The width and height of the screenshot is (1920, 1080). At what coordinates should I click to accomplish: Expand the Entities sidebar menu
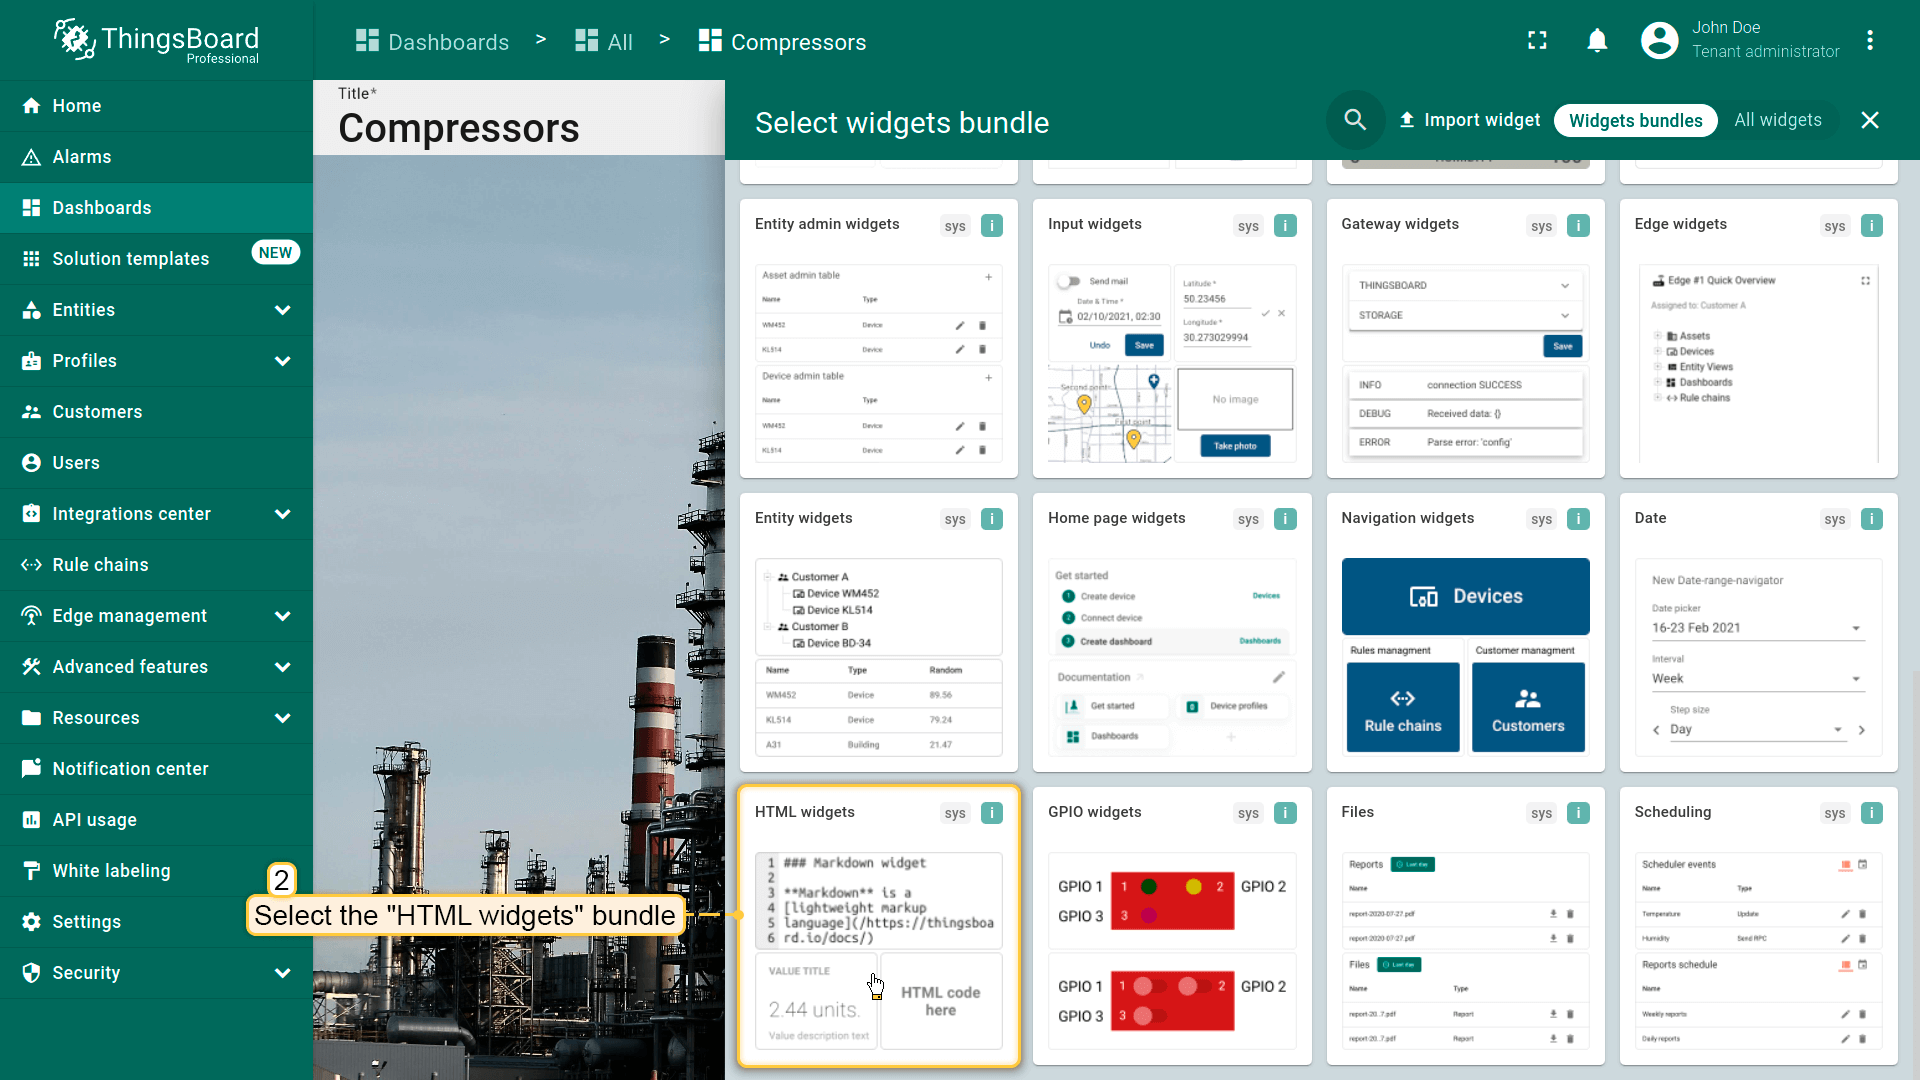coord(282,310)
